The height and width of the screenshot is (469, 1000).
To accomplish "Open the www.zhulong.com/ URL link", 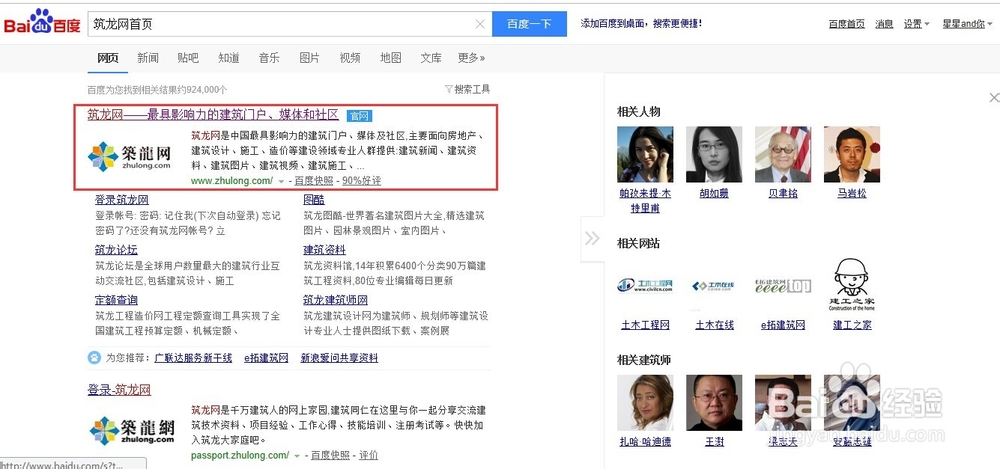I will pos(232,181).
